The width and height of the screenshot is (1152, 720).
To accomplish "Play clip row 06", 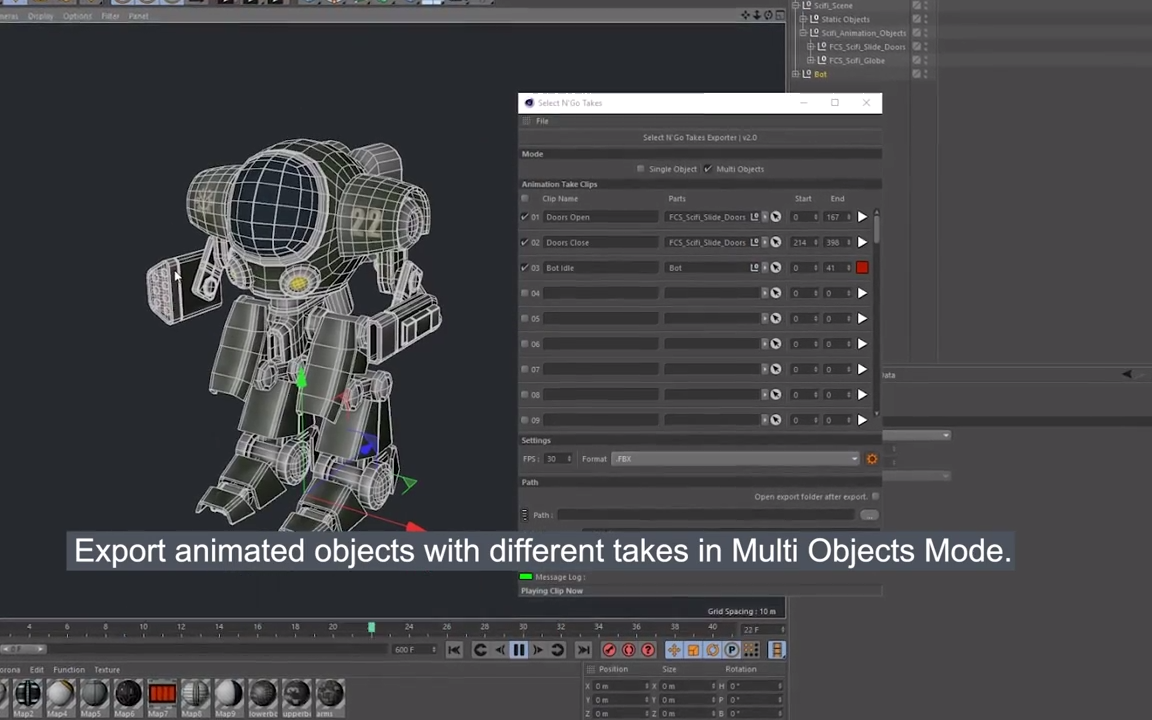I will (863, 344).
